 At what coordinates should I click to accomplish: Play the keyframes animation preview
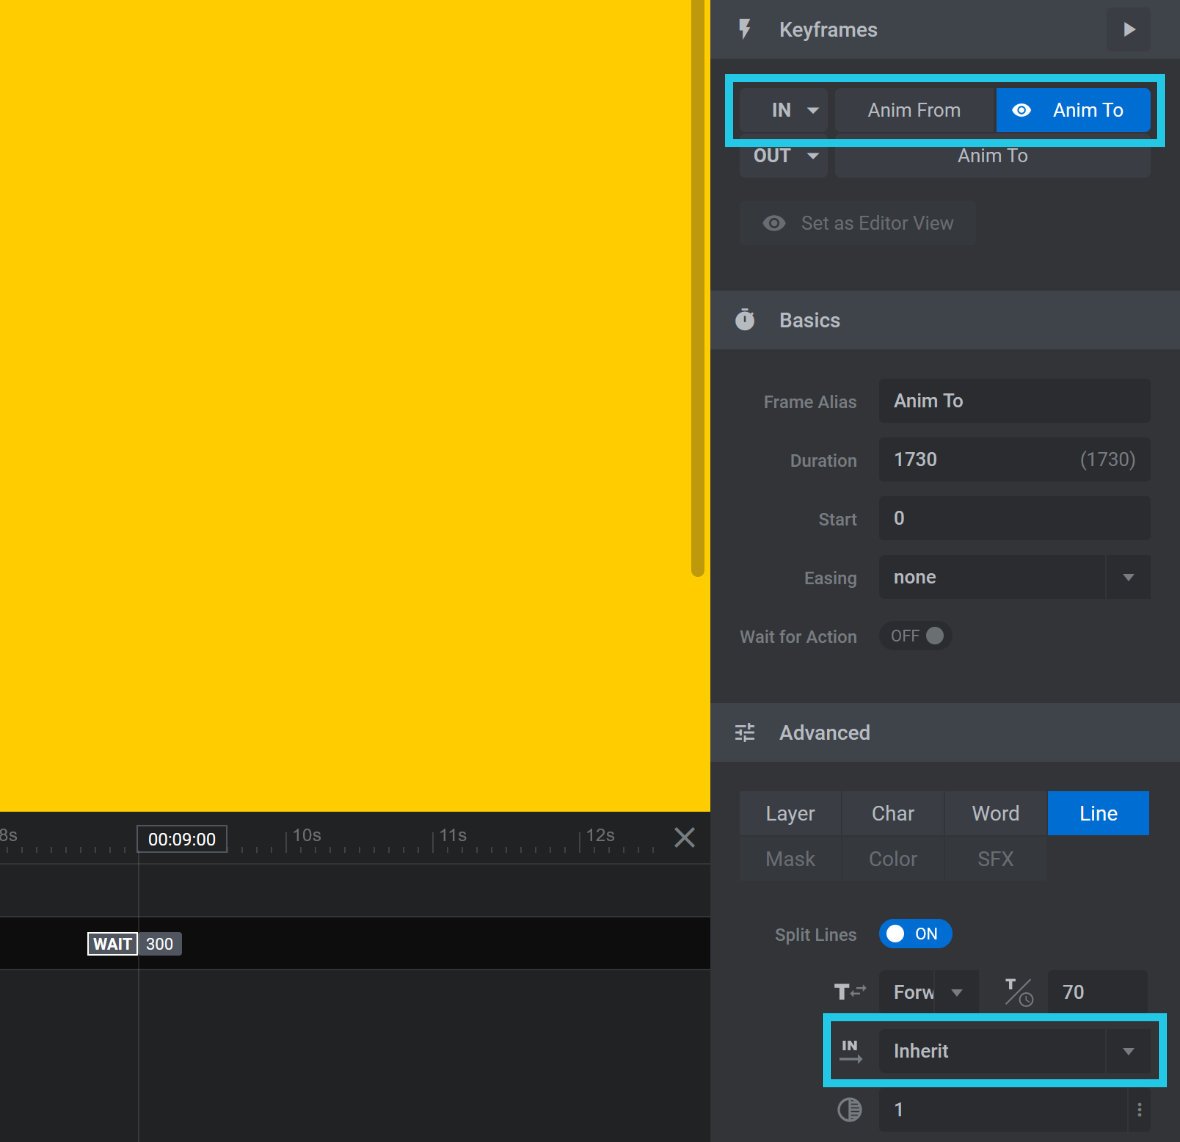click(x=1129, y=29)
